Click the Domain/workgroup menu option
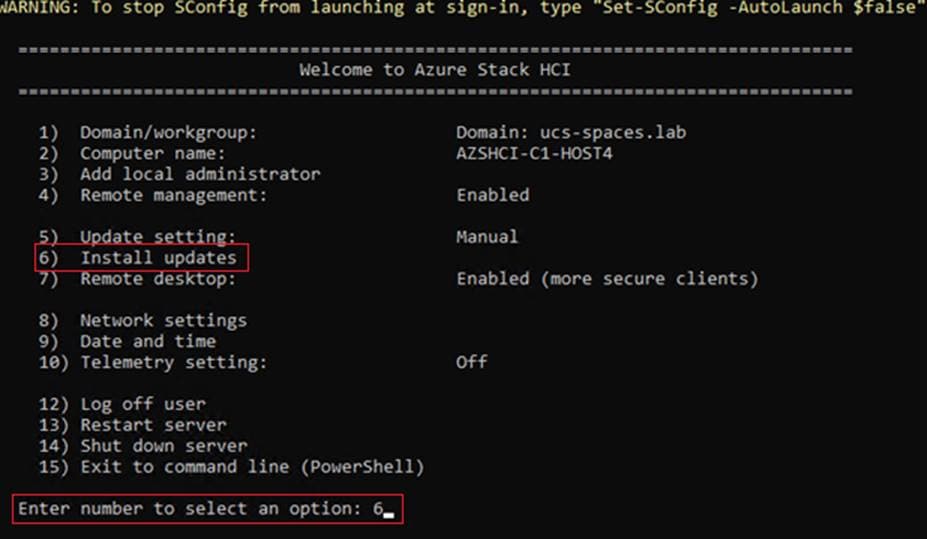This screenshot has width=927, height=539. click(x=148, y=132)
